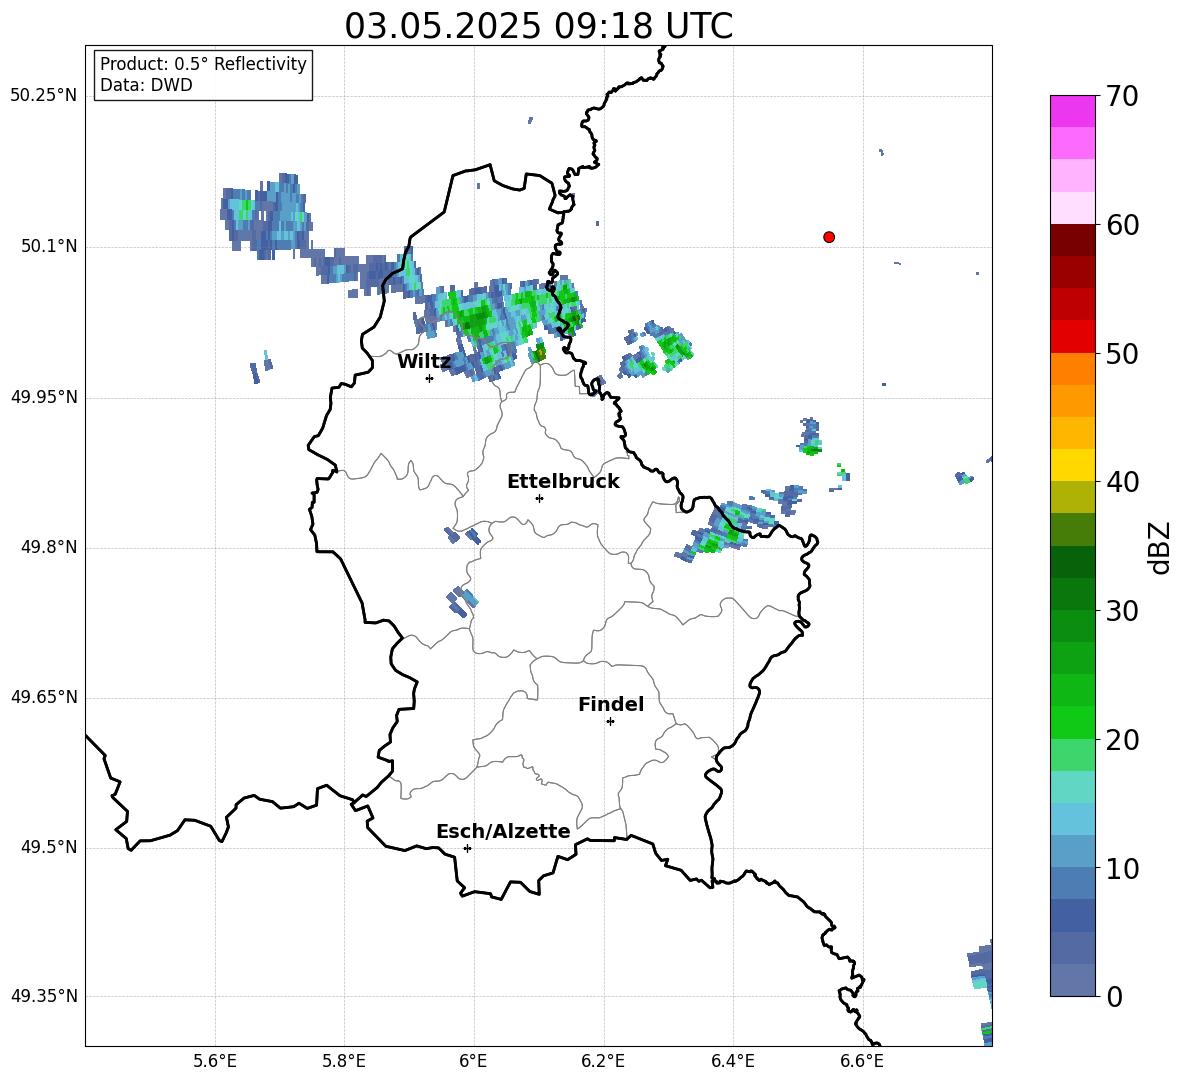Click the red dot marker

point(829,237)
